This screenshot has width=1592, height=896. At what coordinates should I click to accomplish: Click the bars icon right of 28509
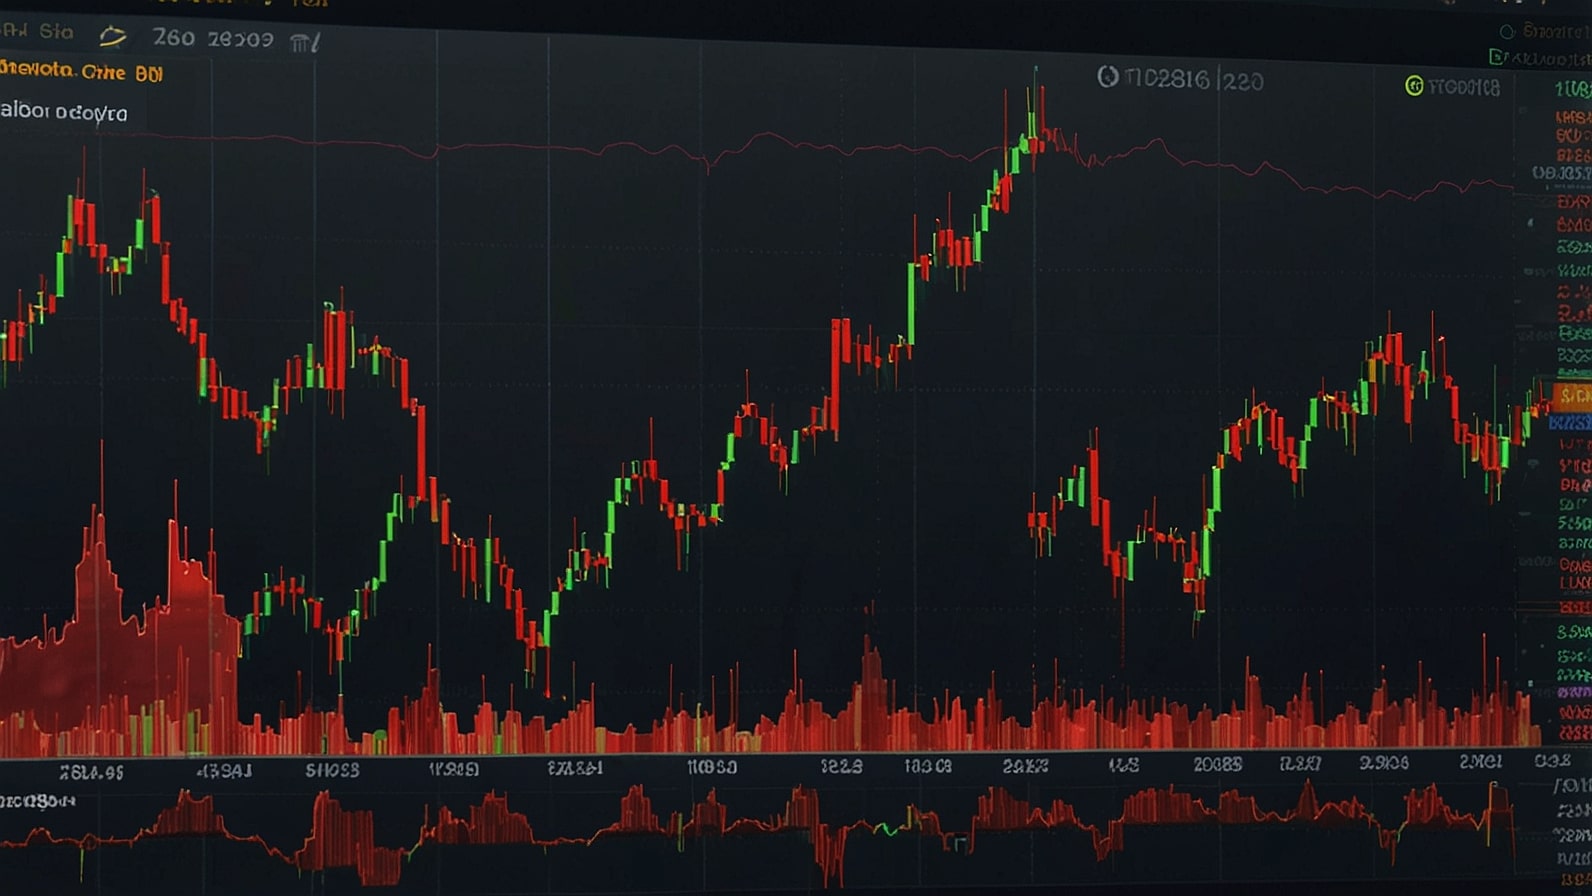305,42
